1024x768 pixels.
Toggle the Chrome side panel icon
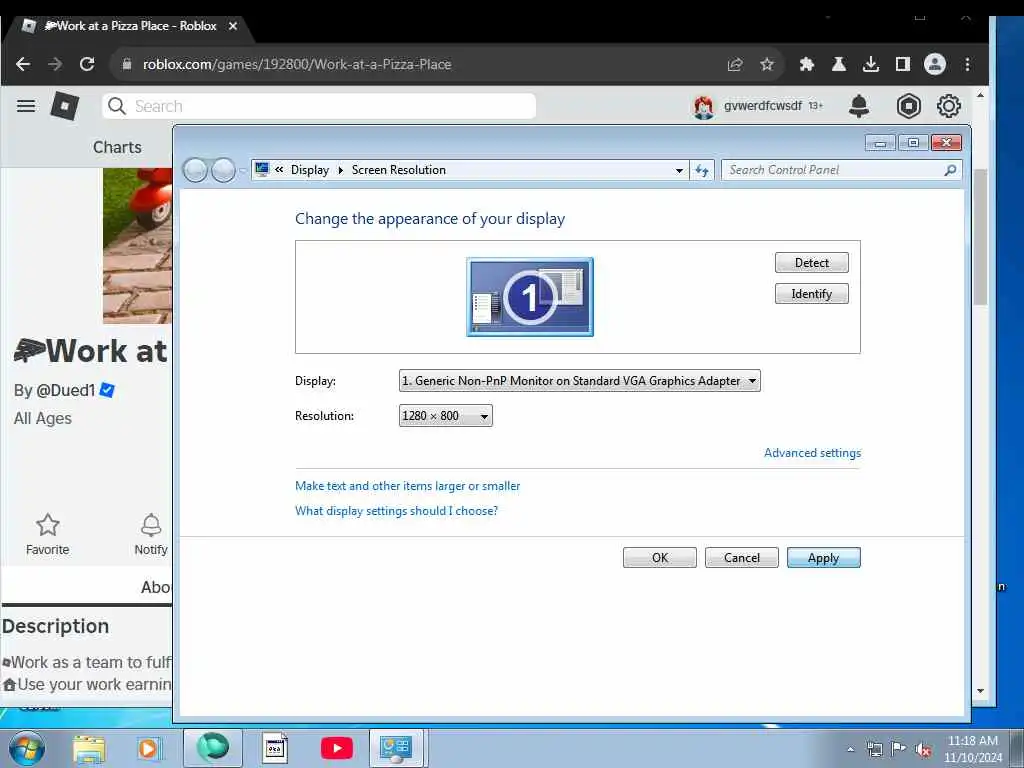(x=903, y=64)
